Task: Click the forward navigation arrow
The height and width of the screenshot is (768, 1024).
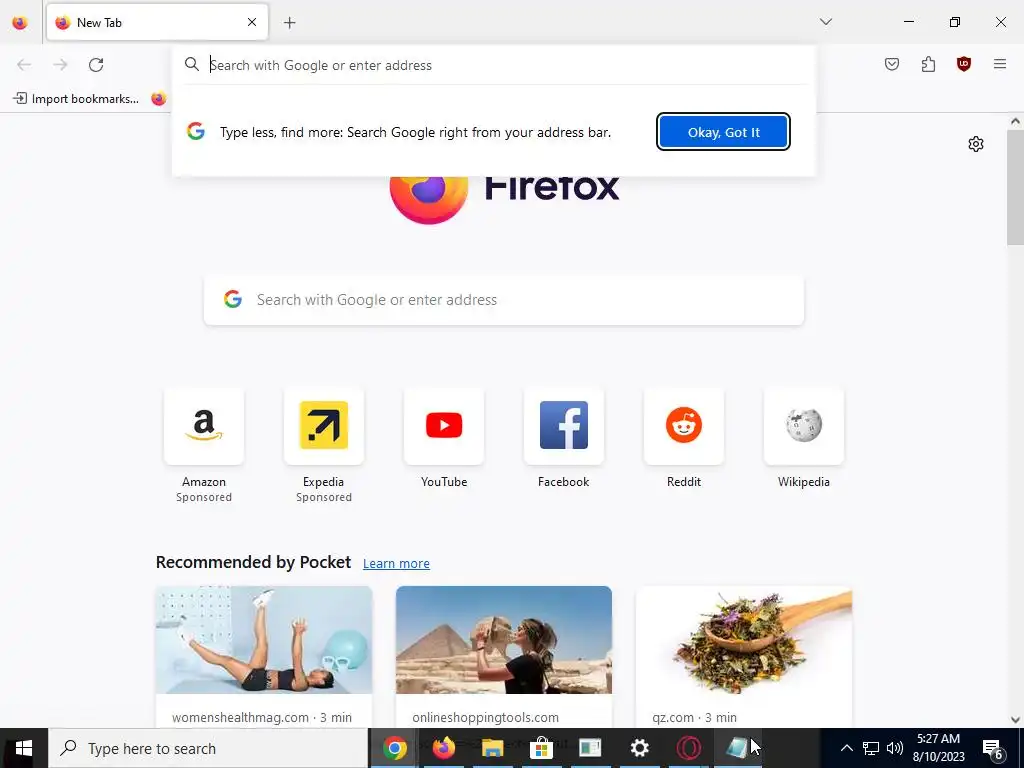Action: pyautogui.click(x=60, y=65)
